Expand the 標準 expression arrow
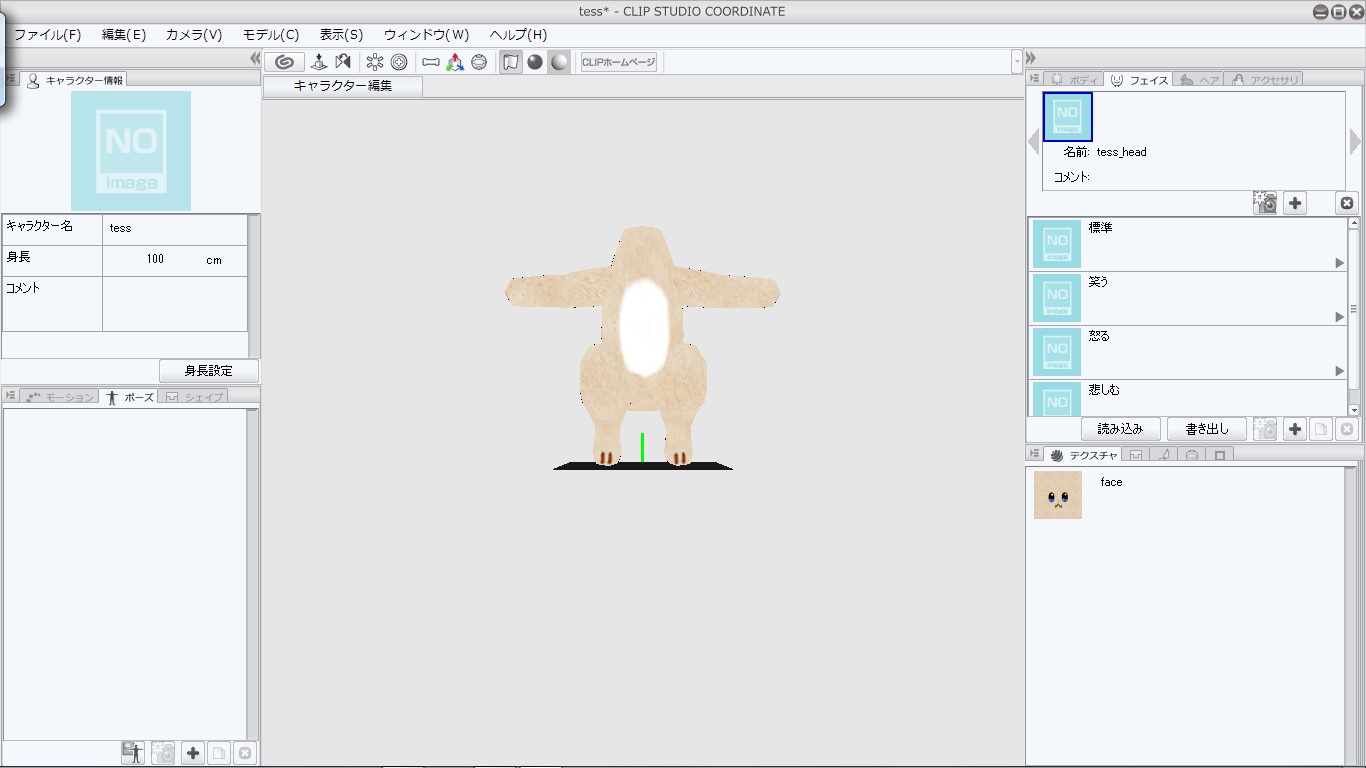 point(1340,263)
